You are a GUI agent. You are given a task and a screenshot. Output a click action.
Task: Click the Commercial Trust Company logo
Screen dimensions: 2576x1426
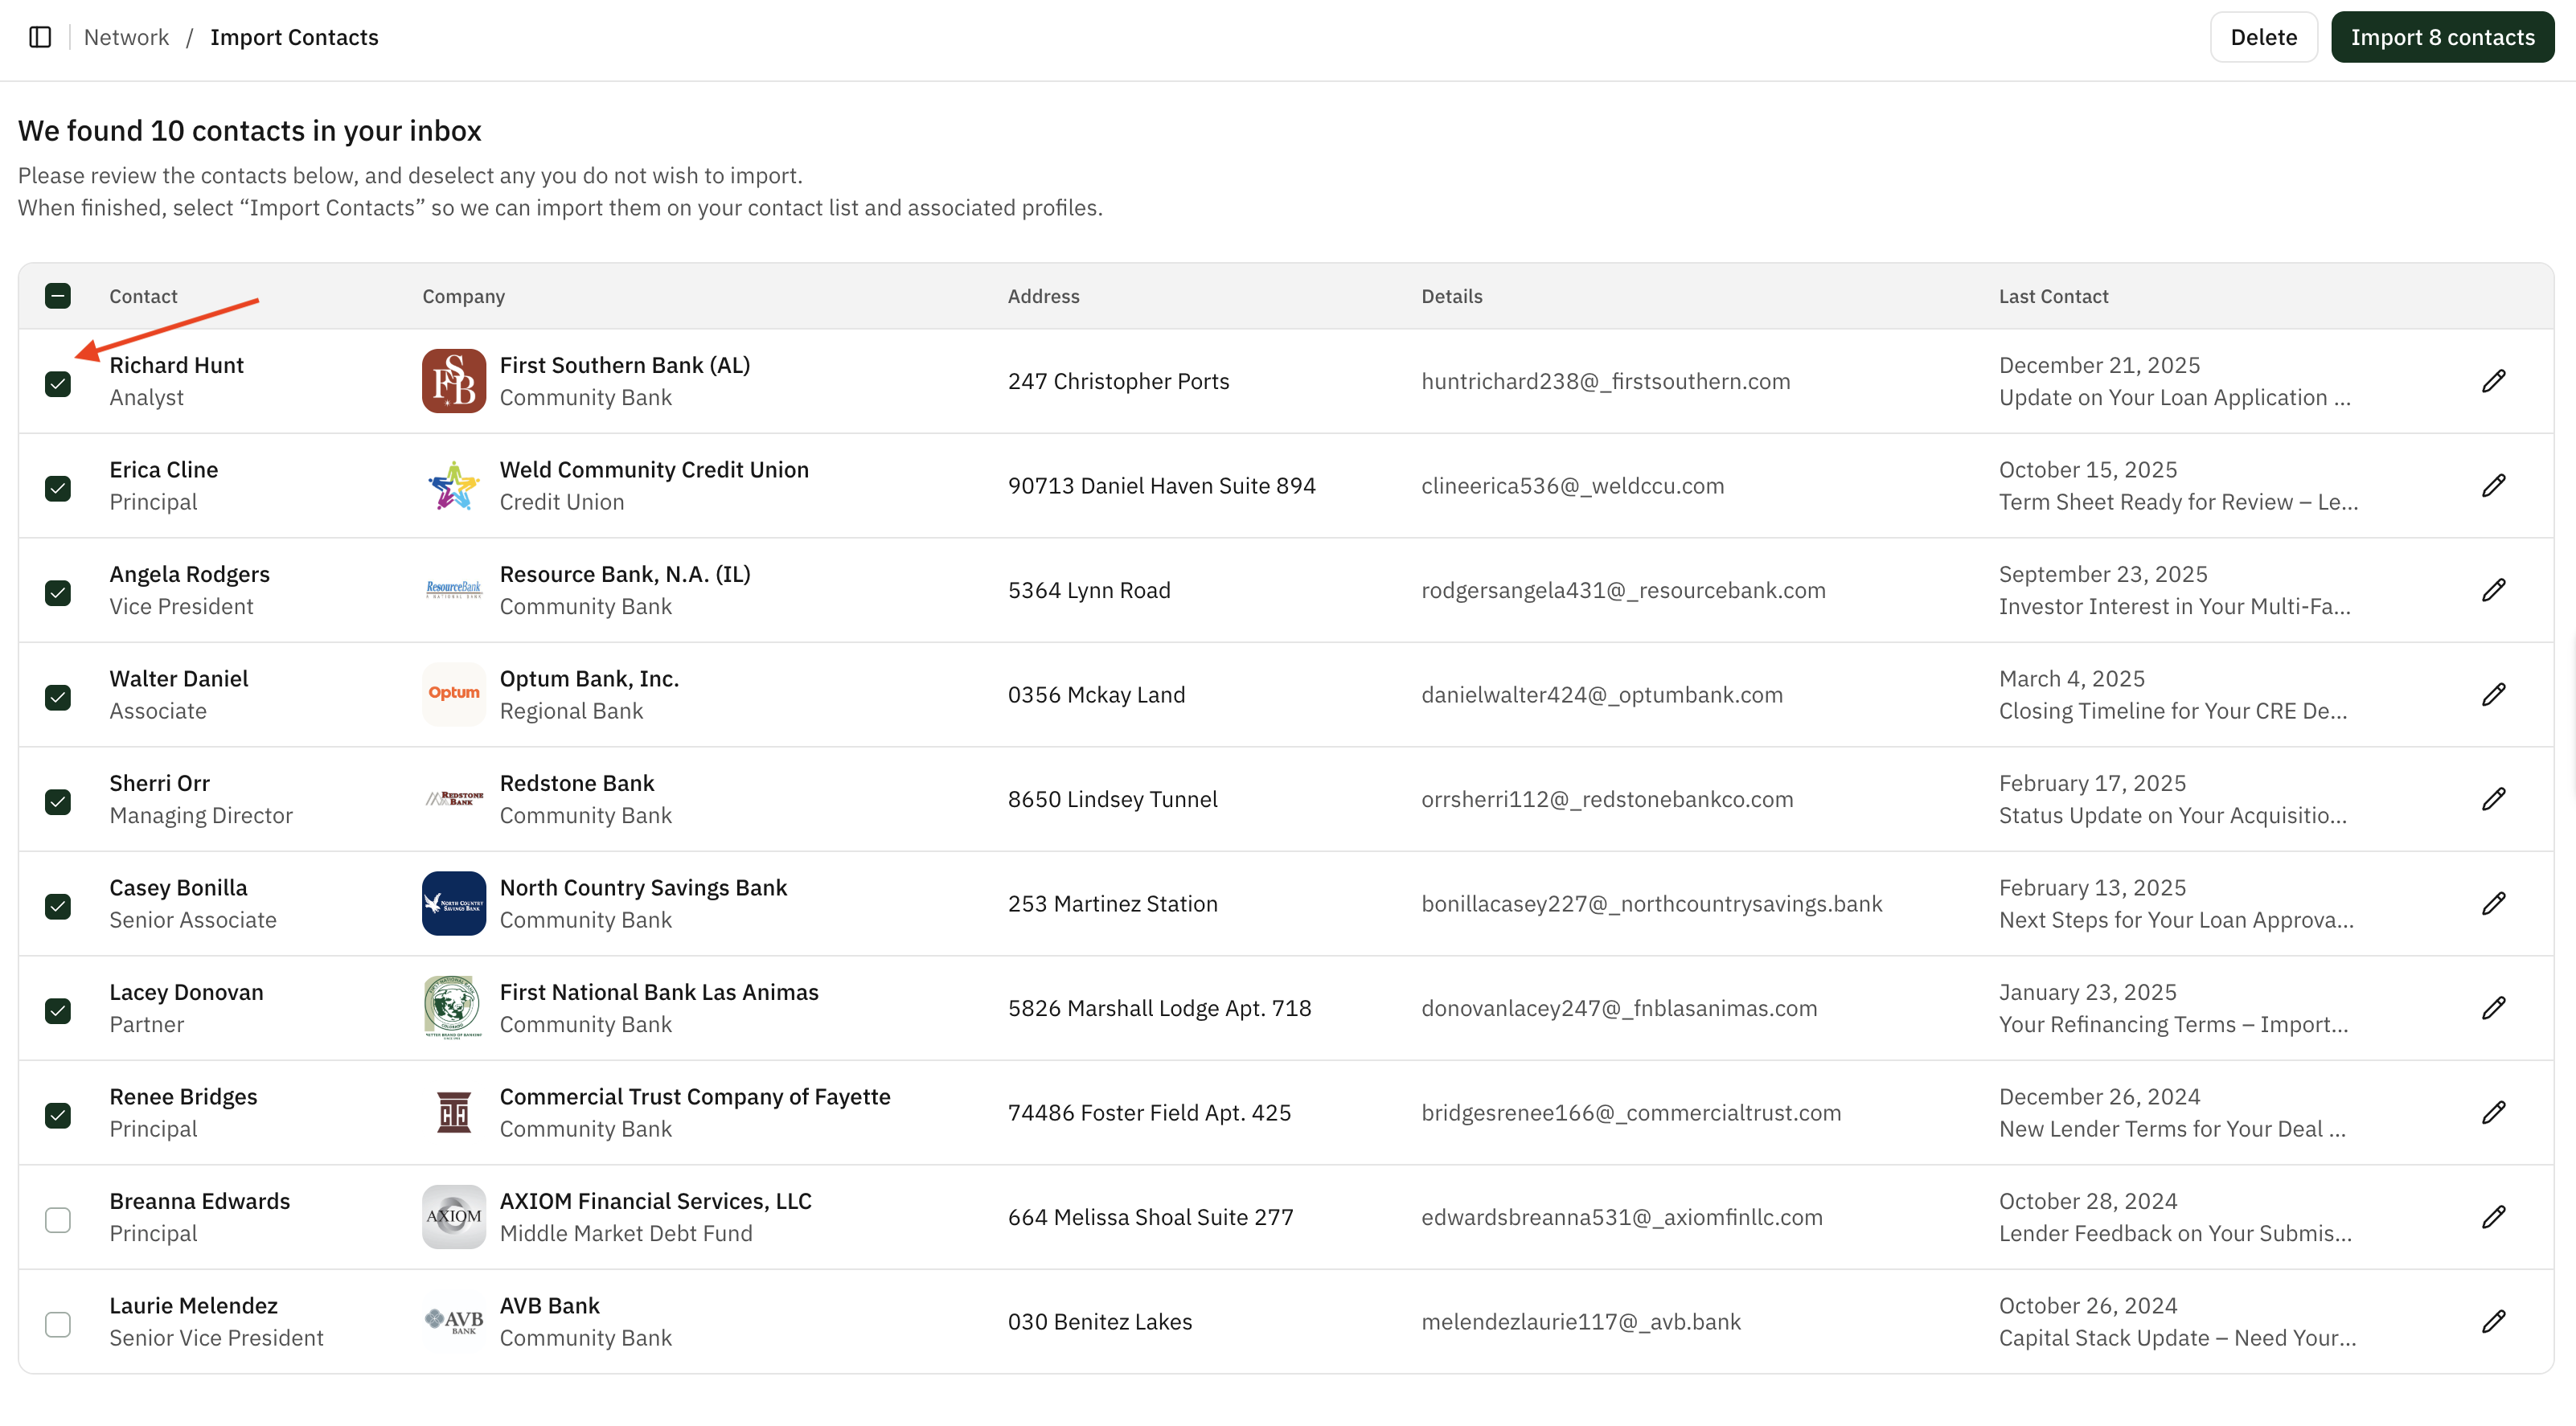point(453,1112)
